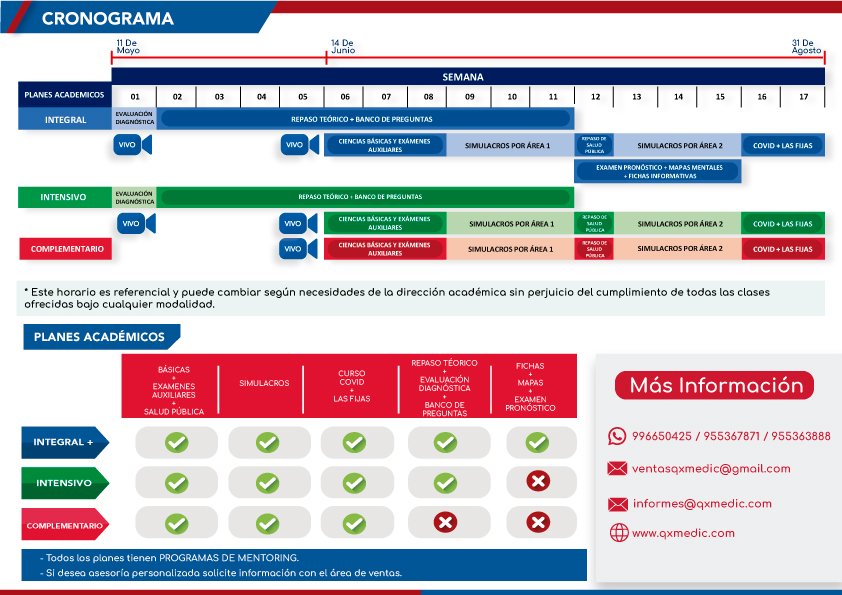The width and height of the screenshot is (842, 595).
Task: Click 'Si desea asesoría personalizada' line
Action: (x=221, y=573)
